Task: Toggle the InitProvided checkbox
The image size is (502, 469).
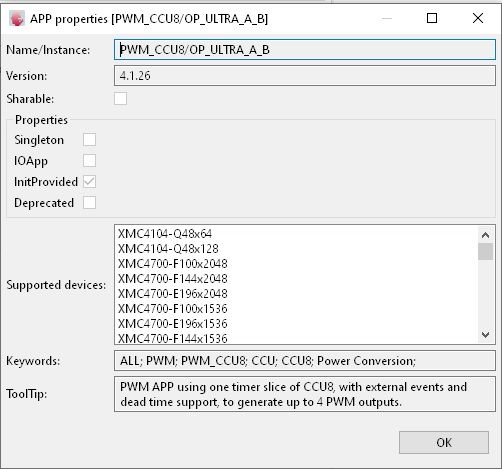Action: pos(89,182)
